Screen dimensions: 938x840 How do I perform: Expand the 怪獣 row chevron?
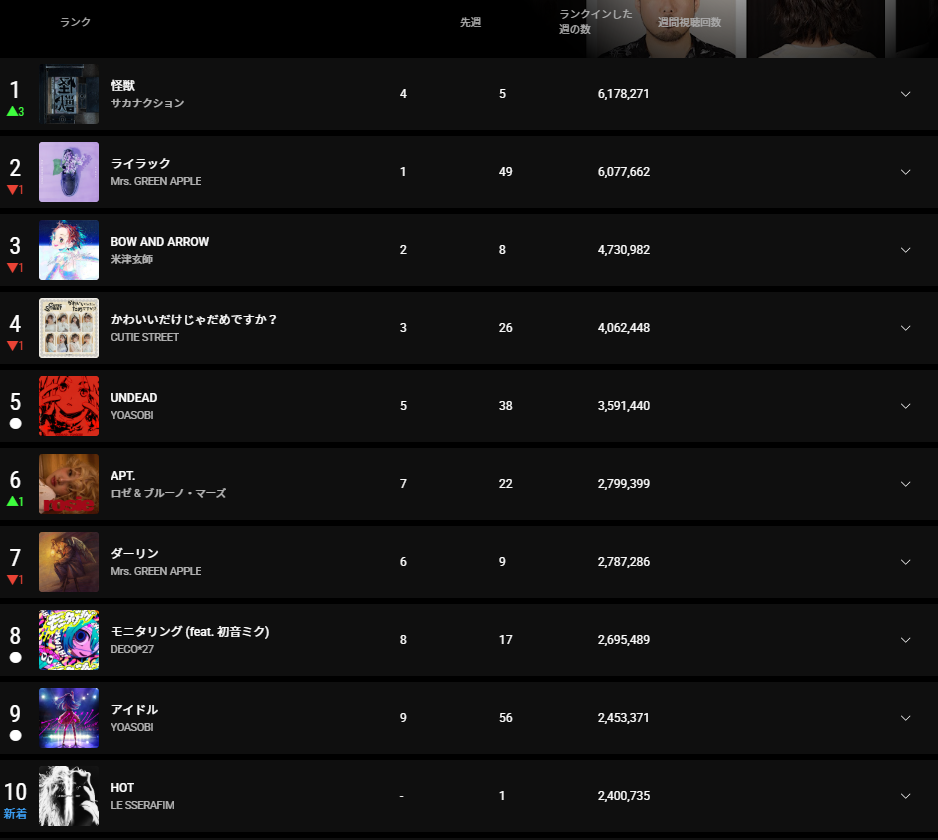point(905,94)
